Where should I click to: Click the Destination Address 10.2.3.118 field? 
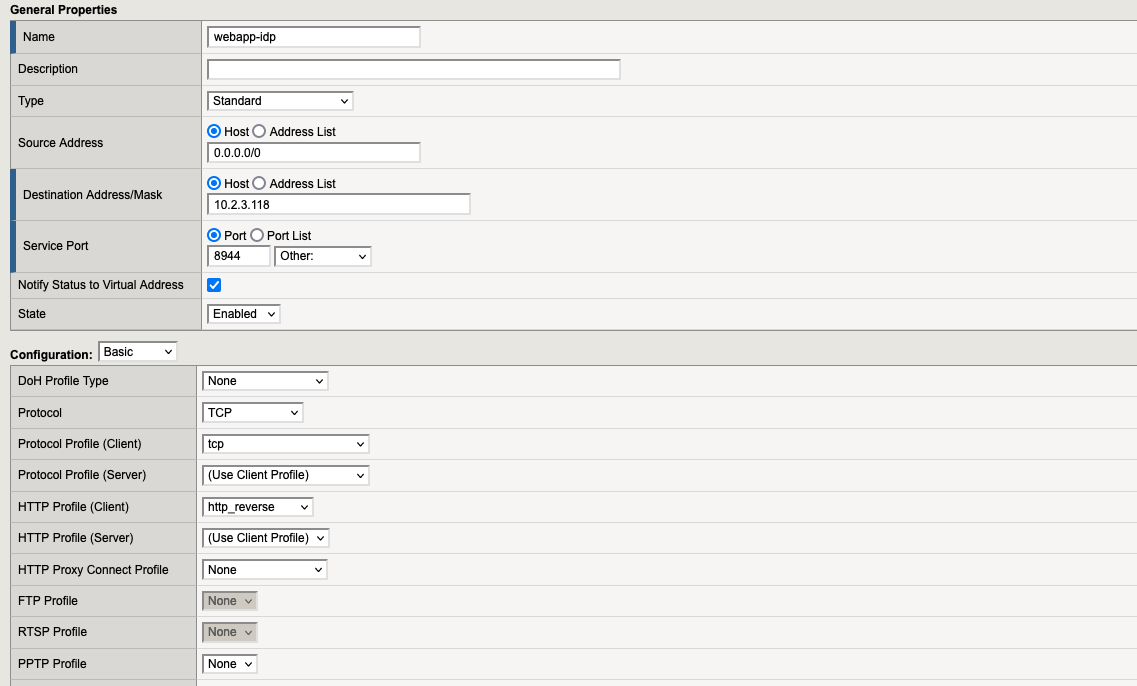(338, 205)
